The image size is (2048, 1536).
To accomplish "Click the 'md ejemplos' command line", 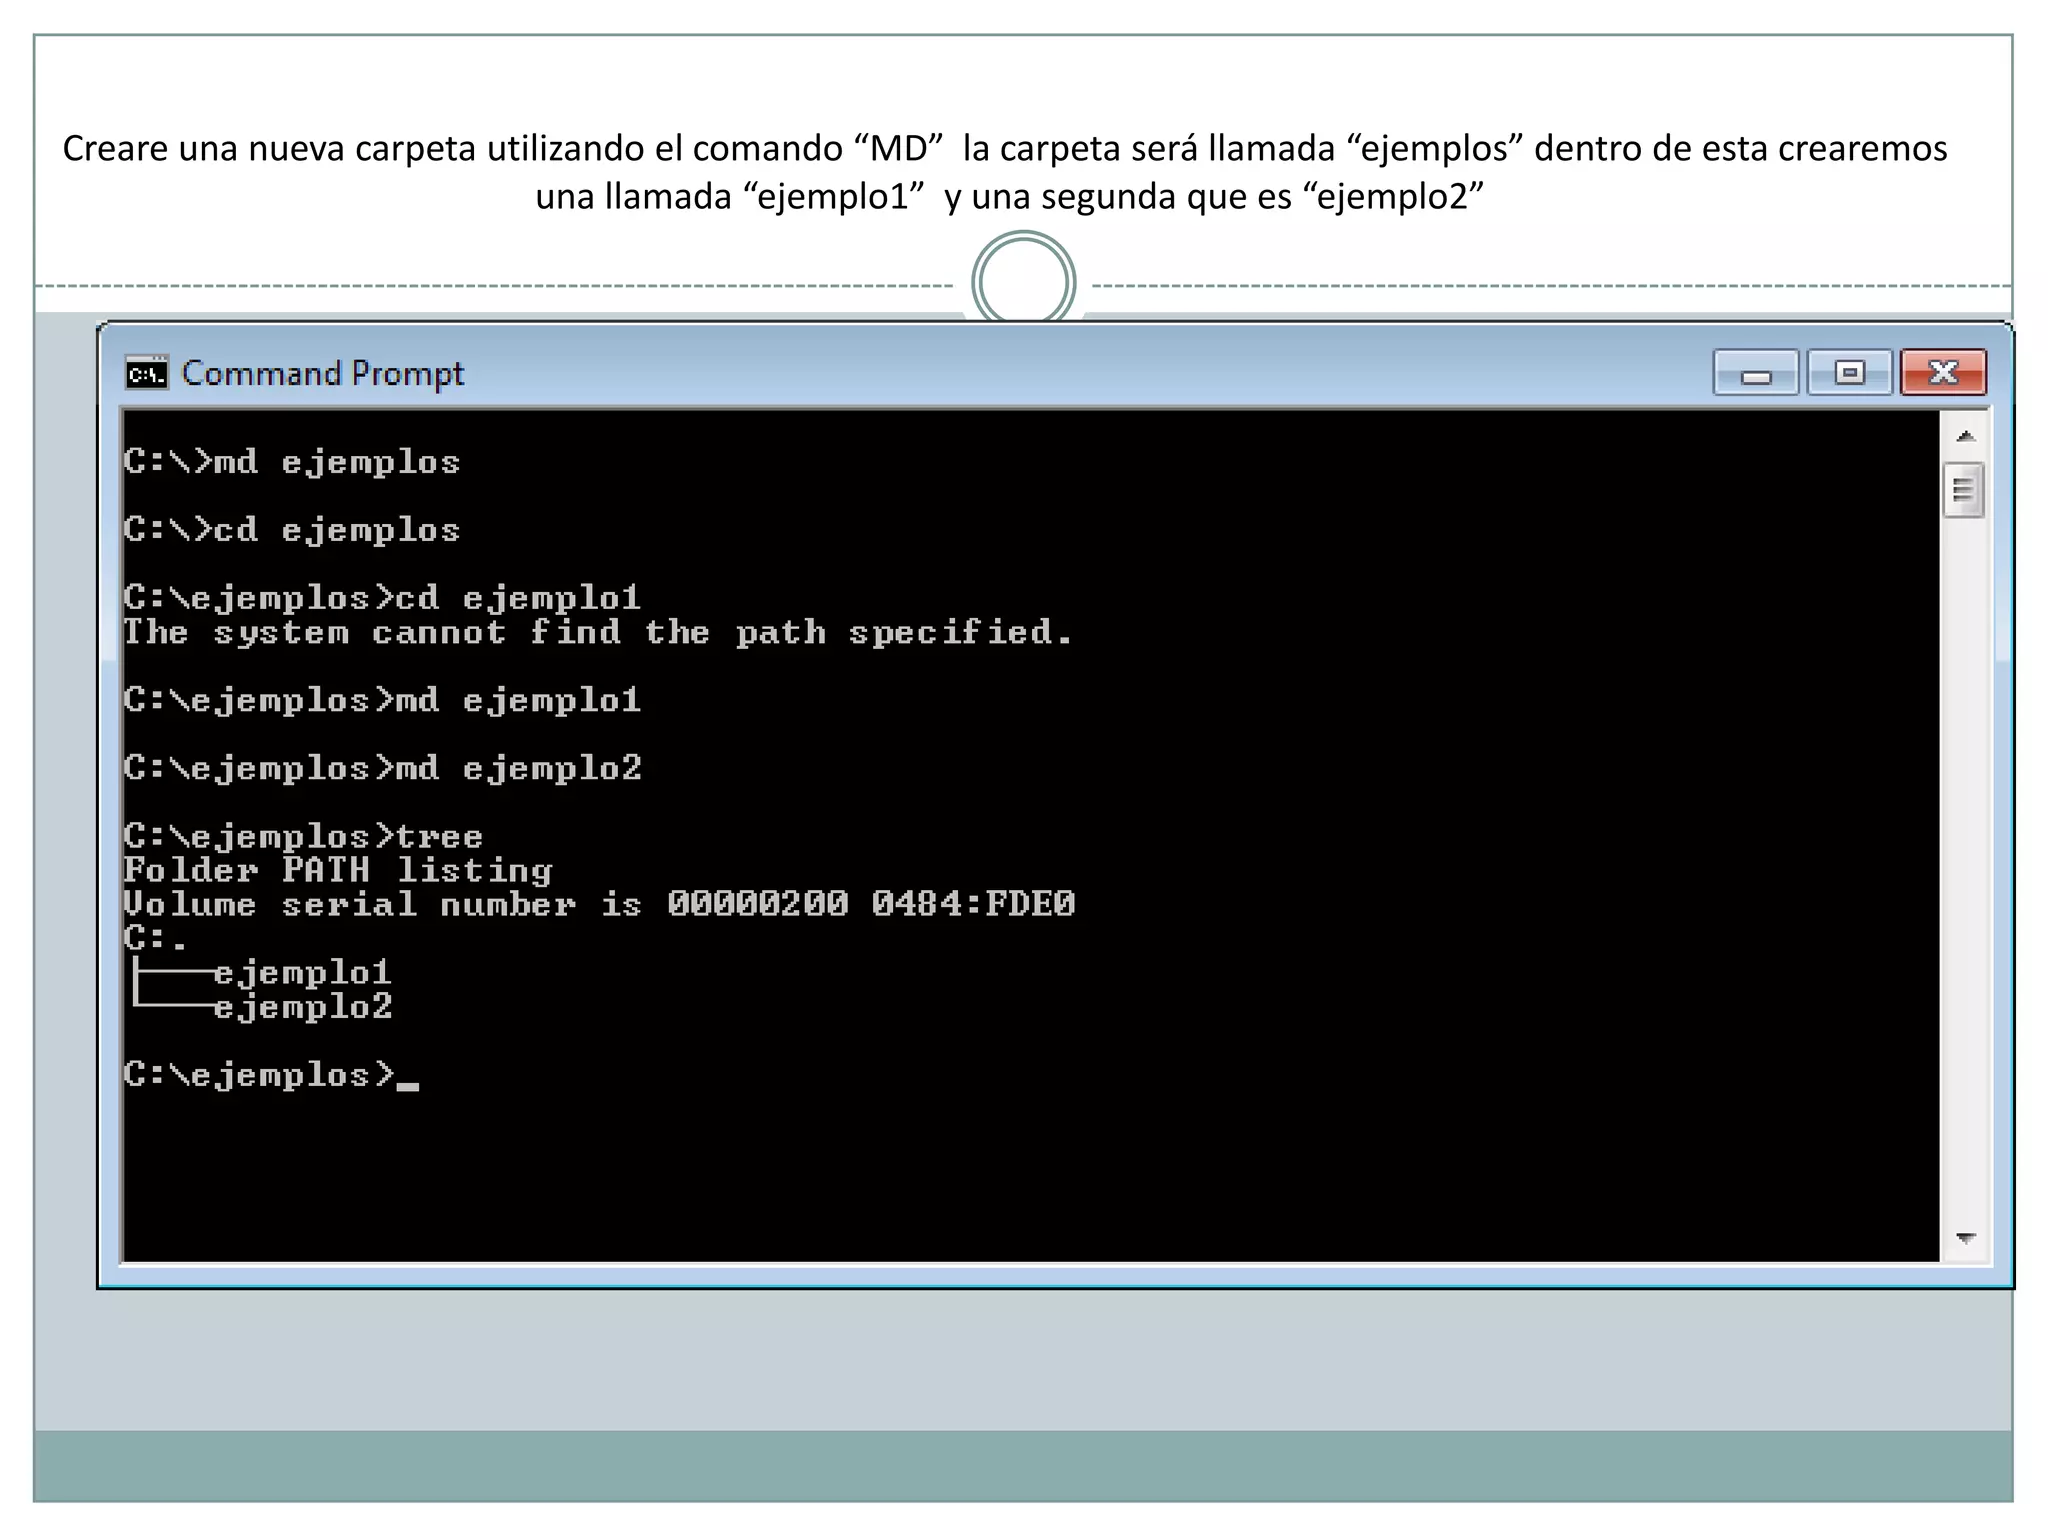I will [292, 462].
